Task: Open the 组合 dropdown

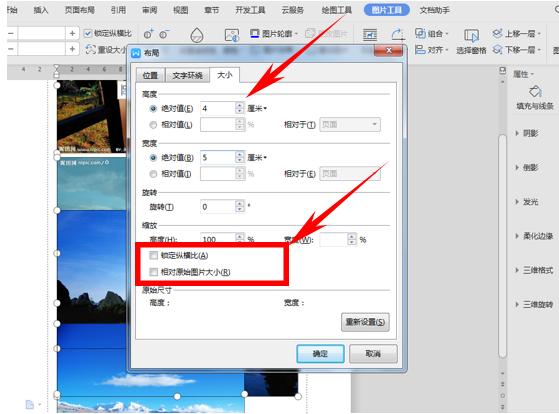Action: [431, 34]
